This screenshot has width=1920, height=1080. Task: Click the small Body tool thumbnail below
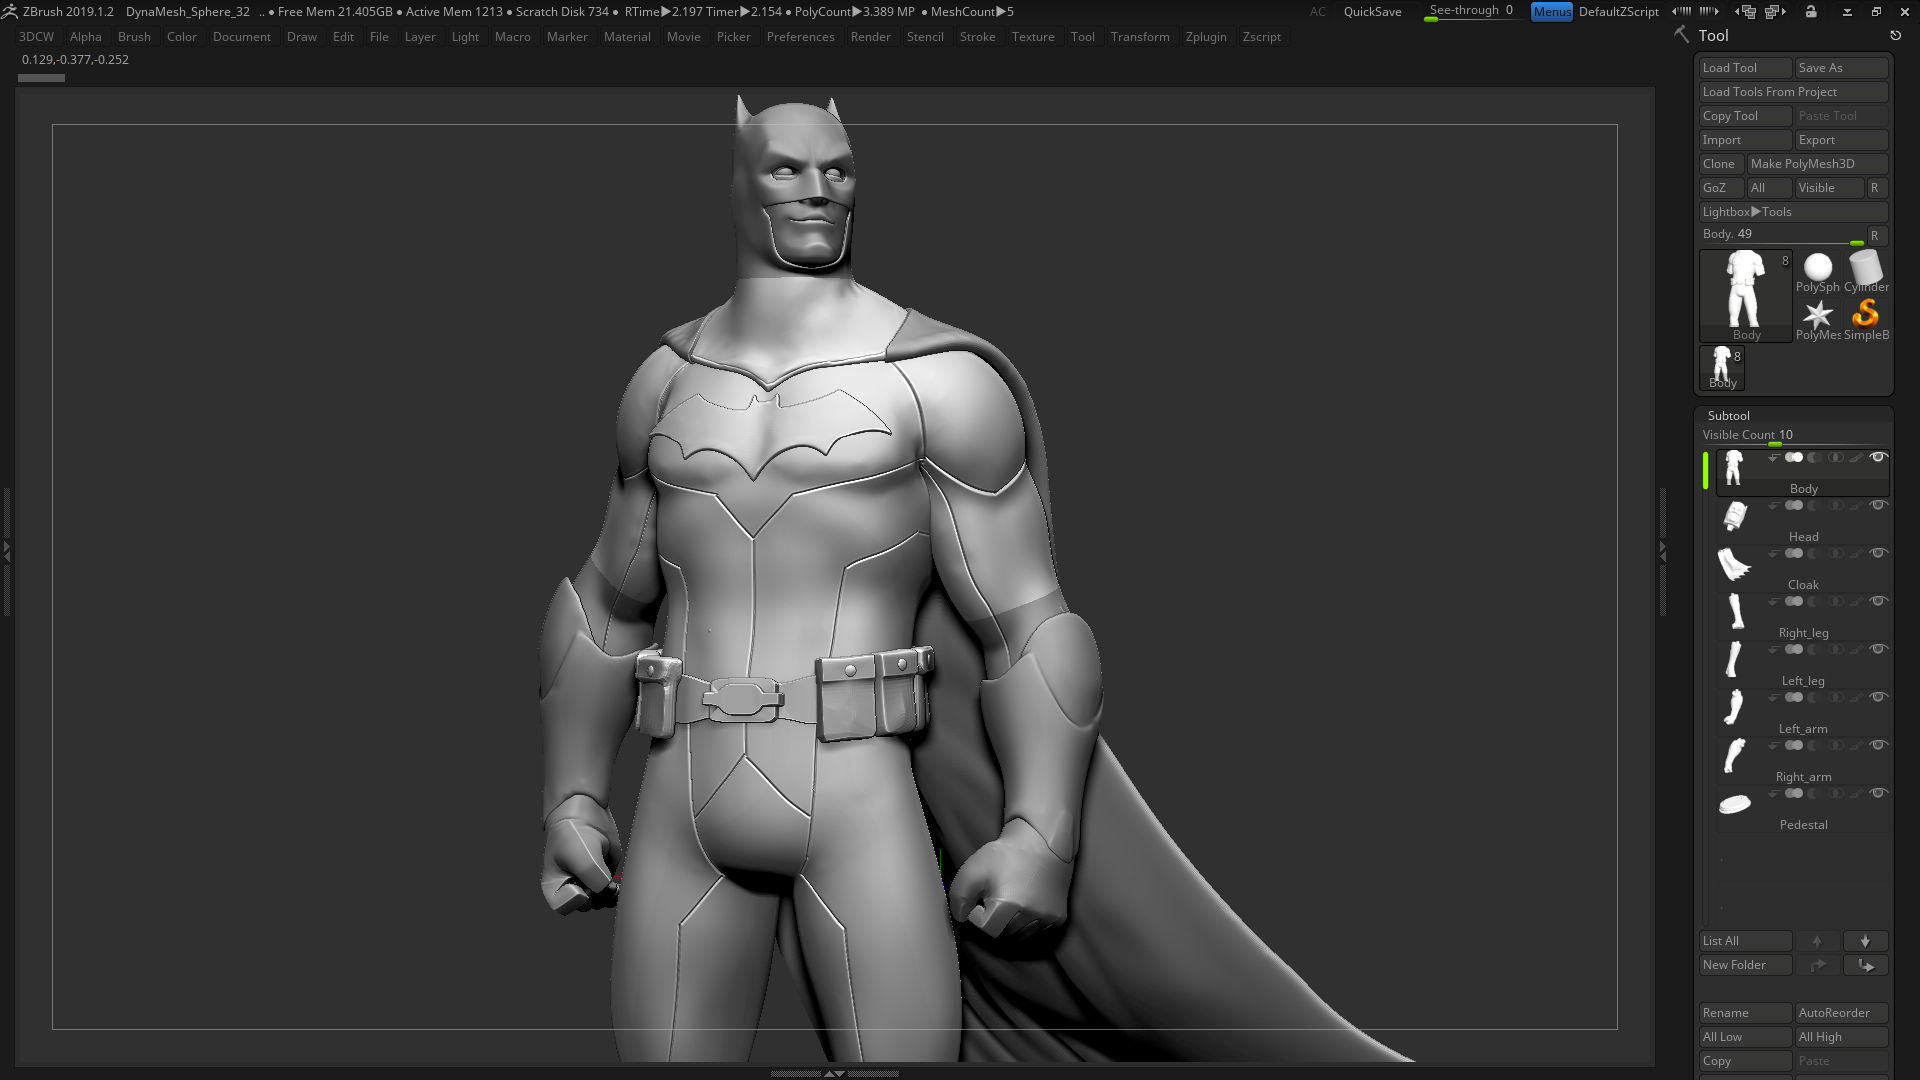click(1722, 368)
